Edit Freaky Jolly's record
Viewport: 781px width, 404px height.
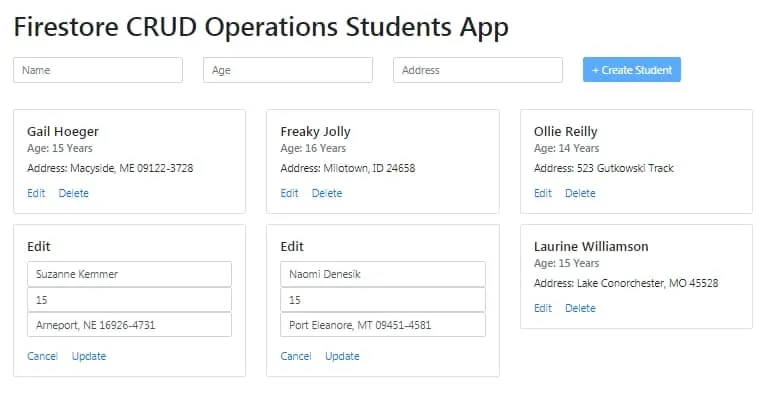[289, 193]
